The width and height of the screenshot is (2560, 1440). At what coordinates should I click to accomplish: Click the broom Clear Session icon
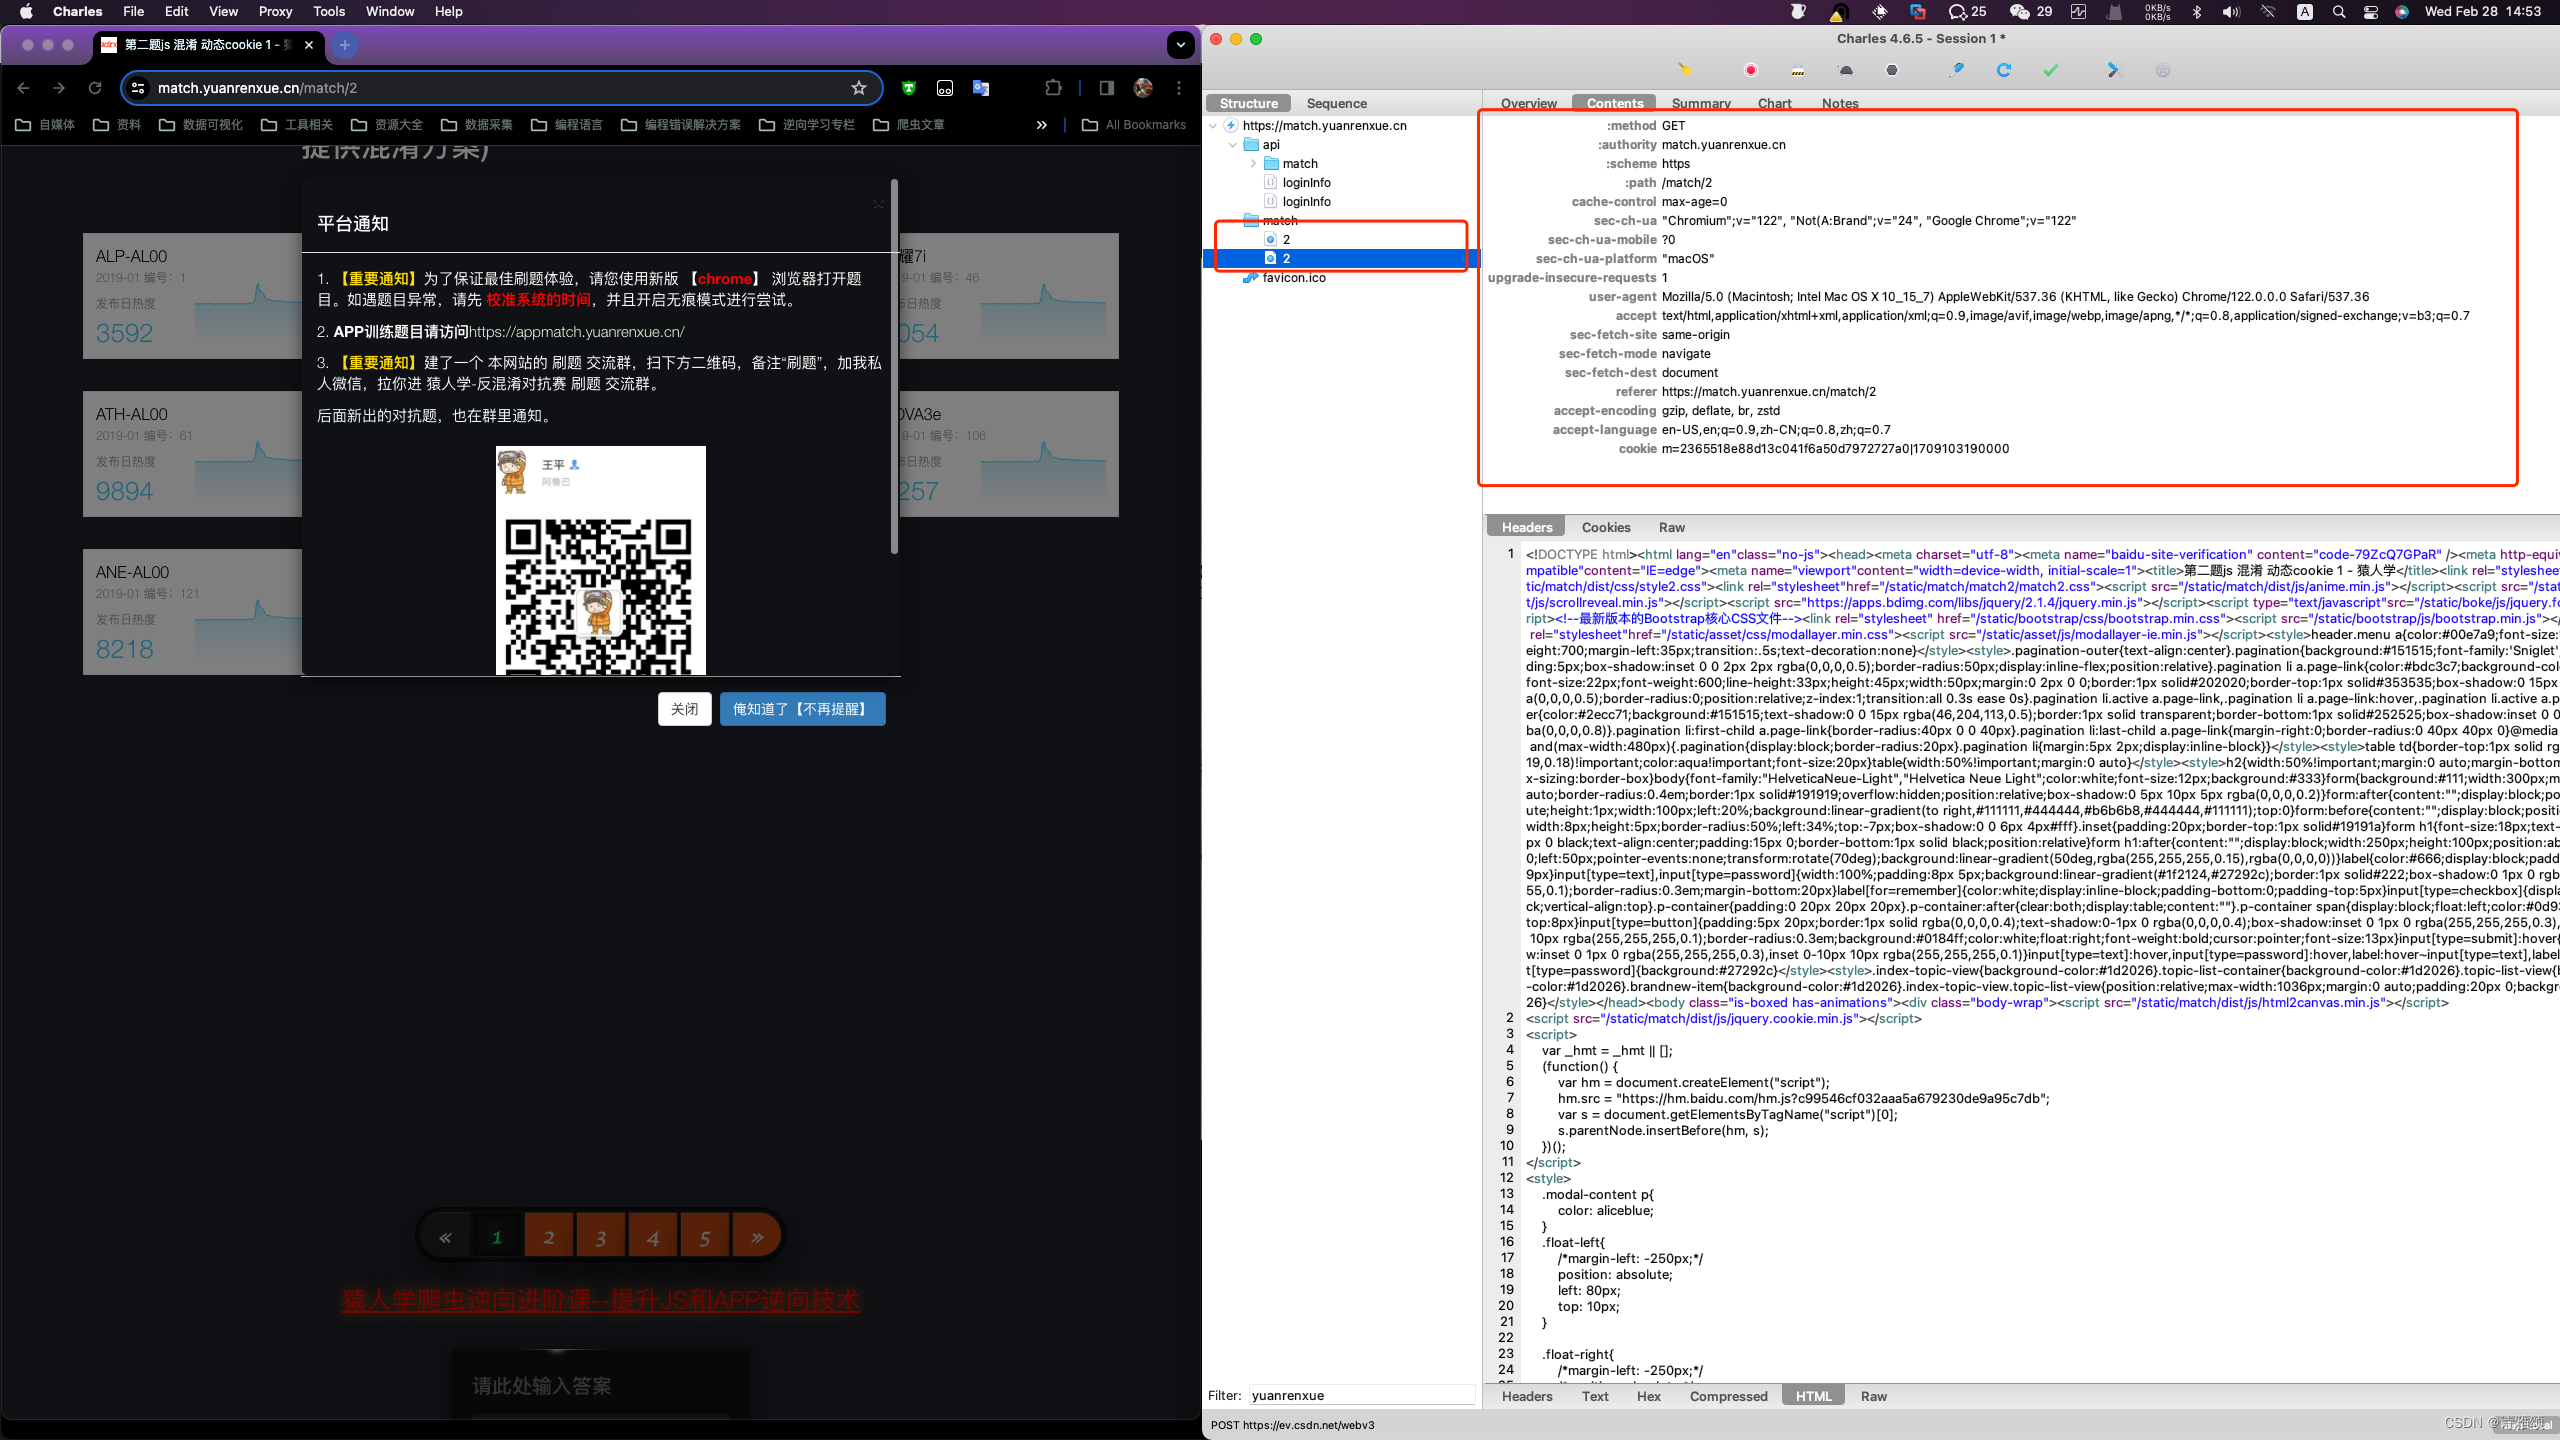tap(1685, 70)
